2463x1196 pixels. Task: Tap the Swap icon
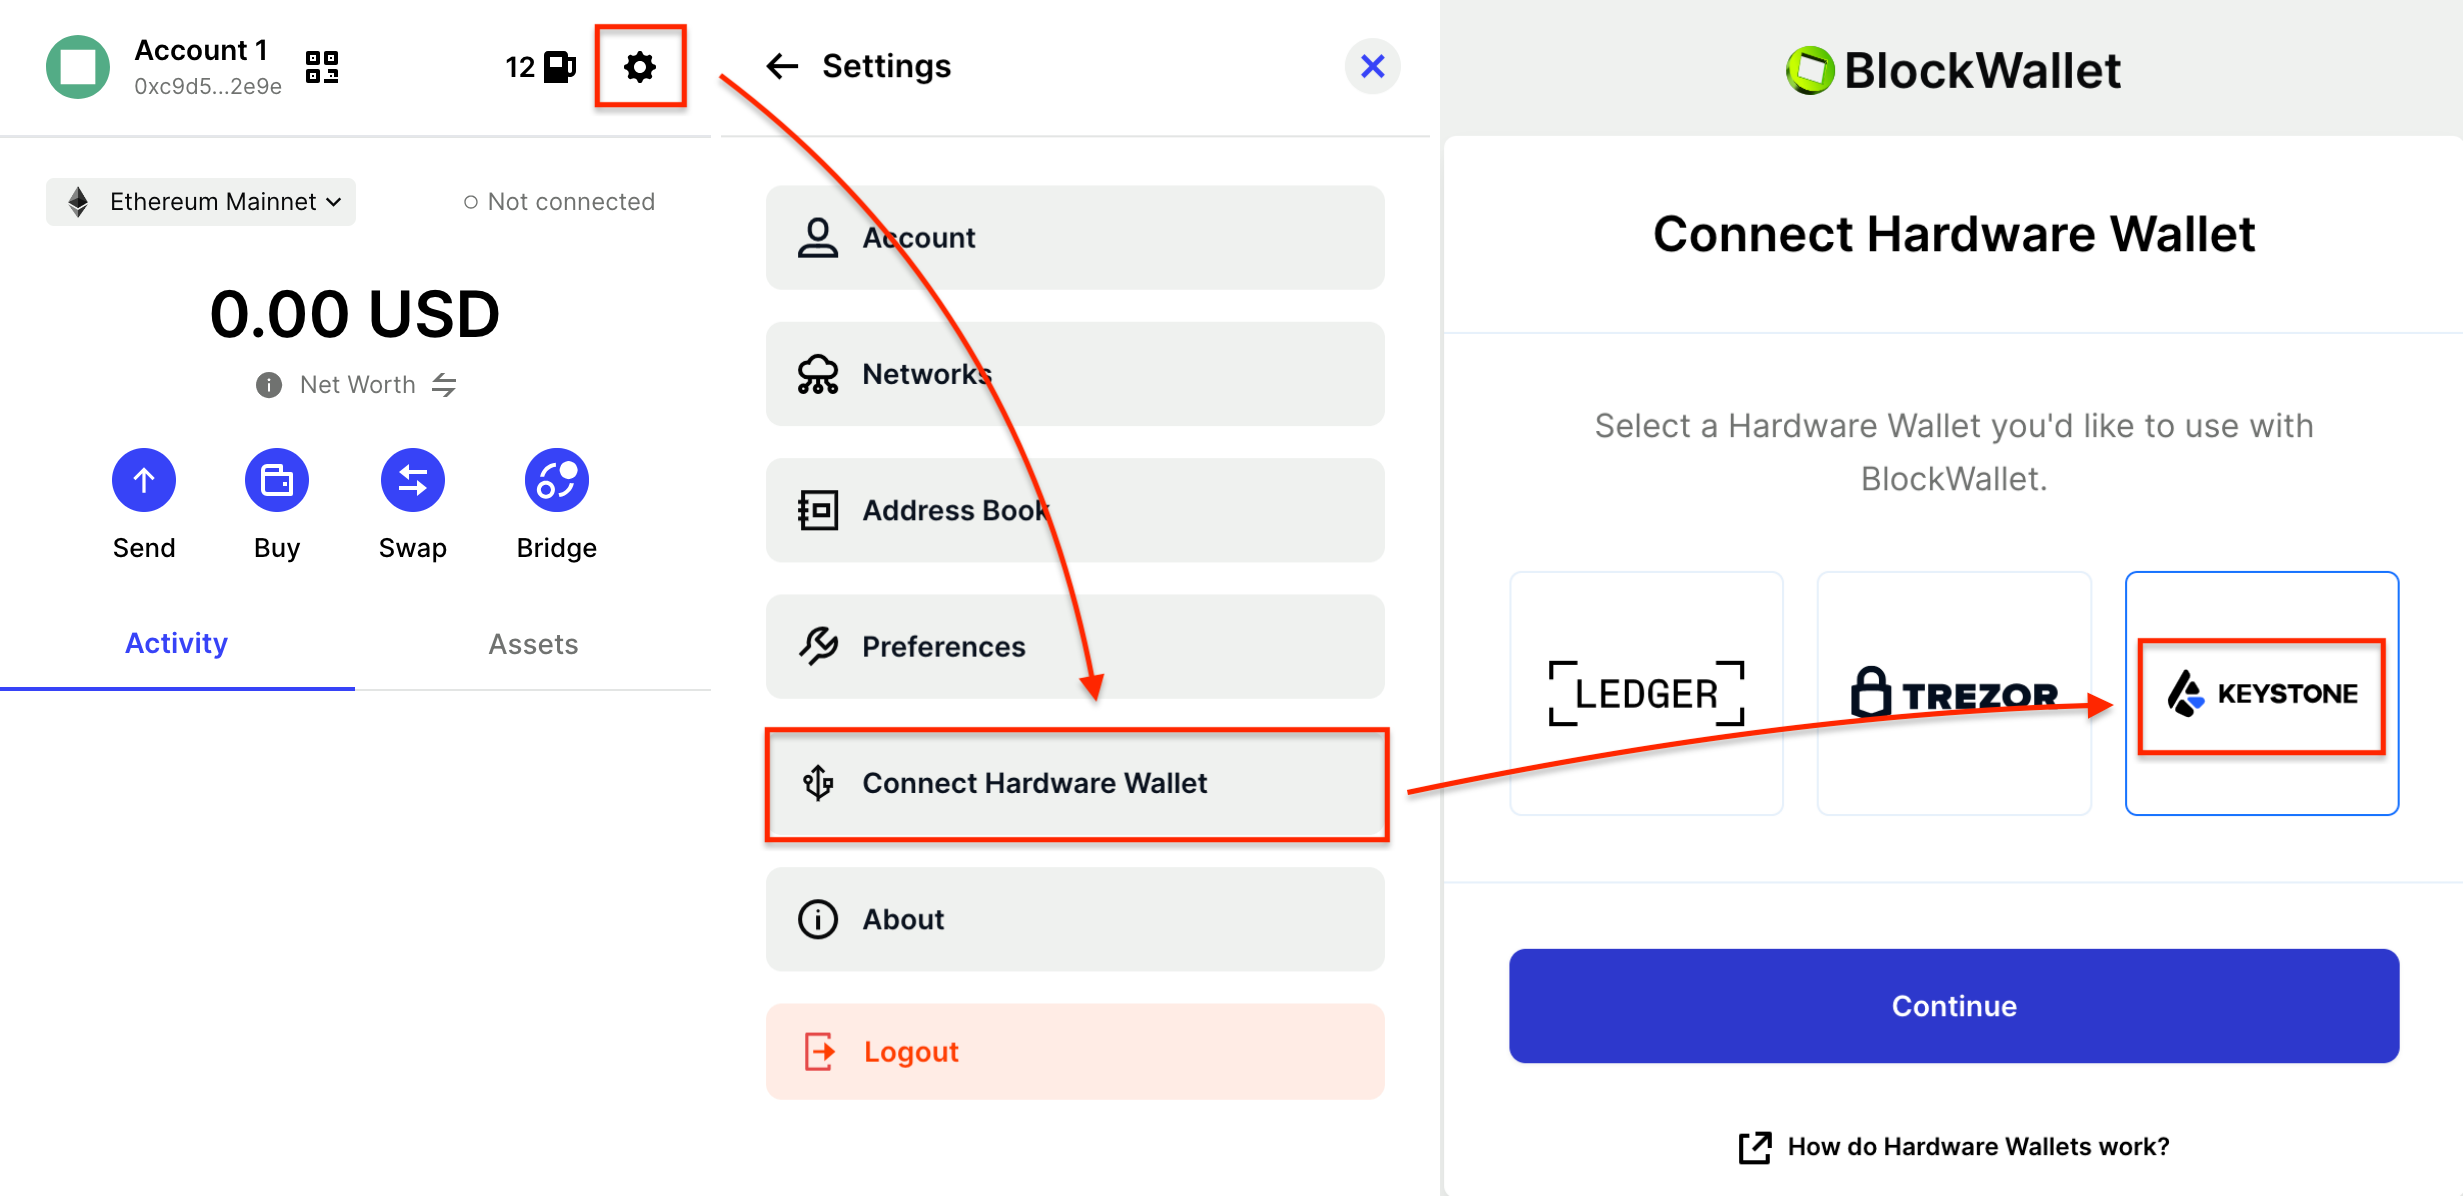[x=412, y=481]
